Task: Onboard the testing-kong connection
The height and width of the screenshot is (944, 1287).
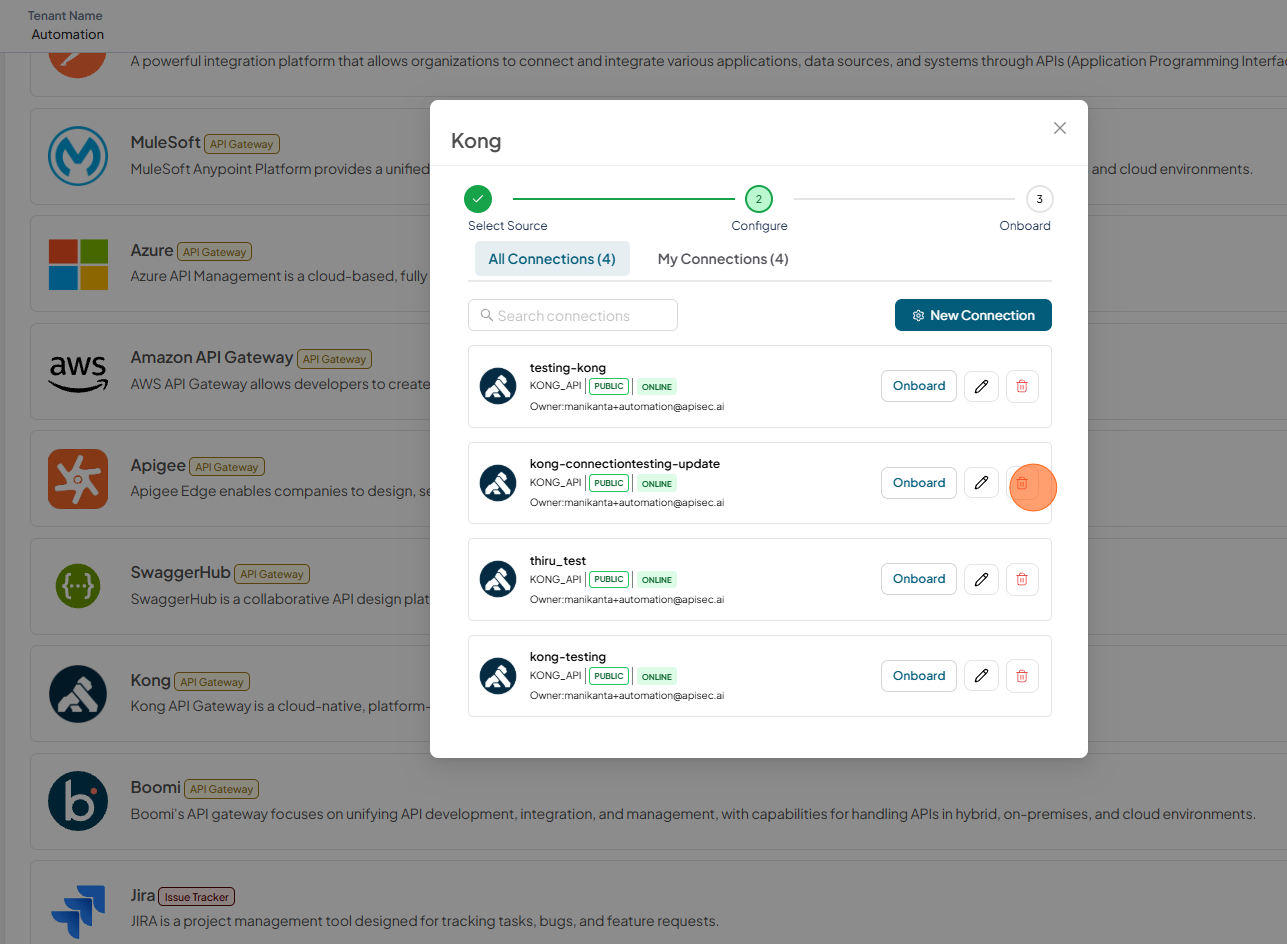Action: 919,386
